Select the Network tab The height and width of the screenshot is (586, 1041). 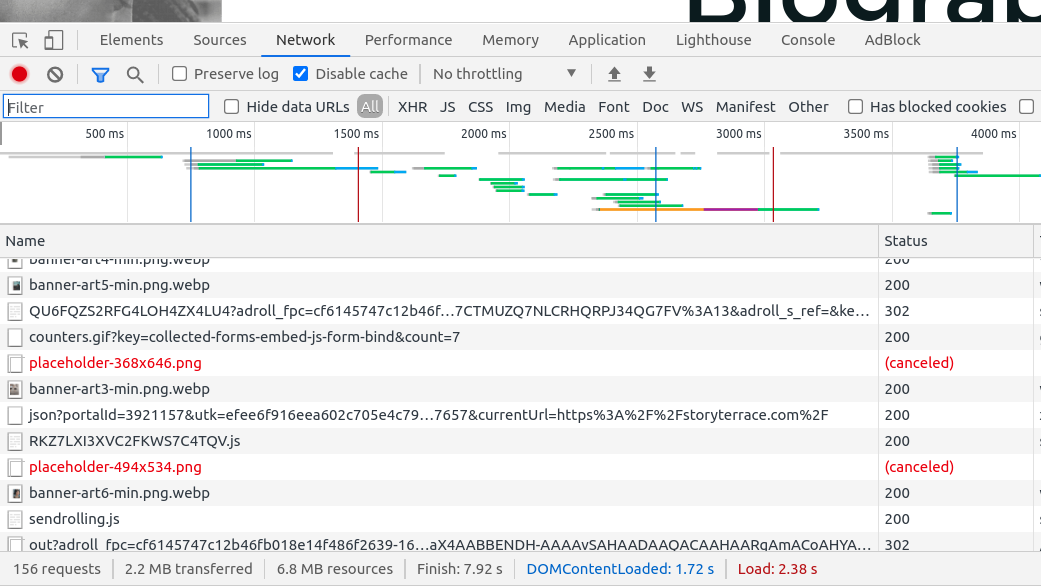[305, 40]
